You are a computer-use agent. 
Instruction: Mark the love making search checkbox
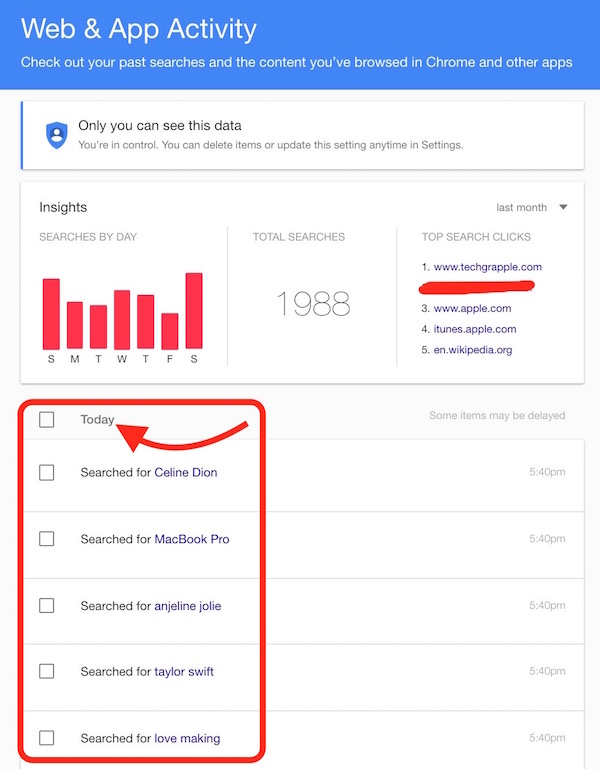pos(47,738)
